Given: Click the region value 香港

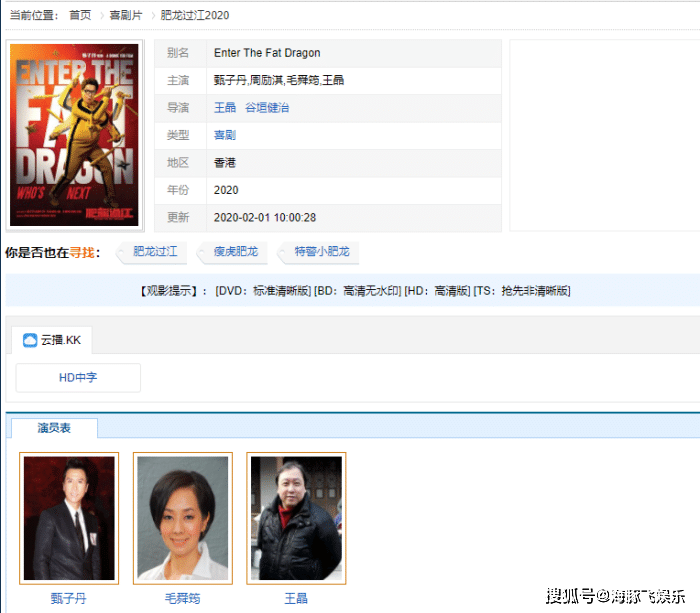Looking at the screenshot, I should (x=225, y=163).
